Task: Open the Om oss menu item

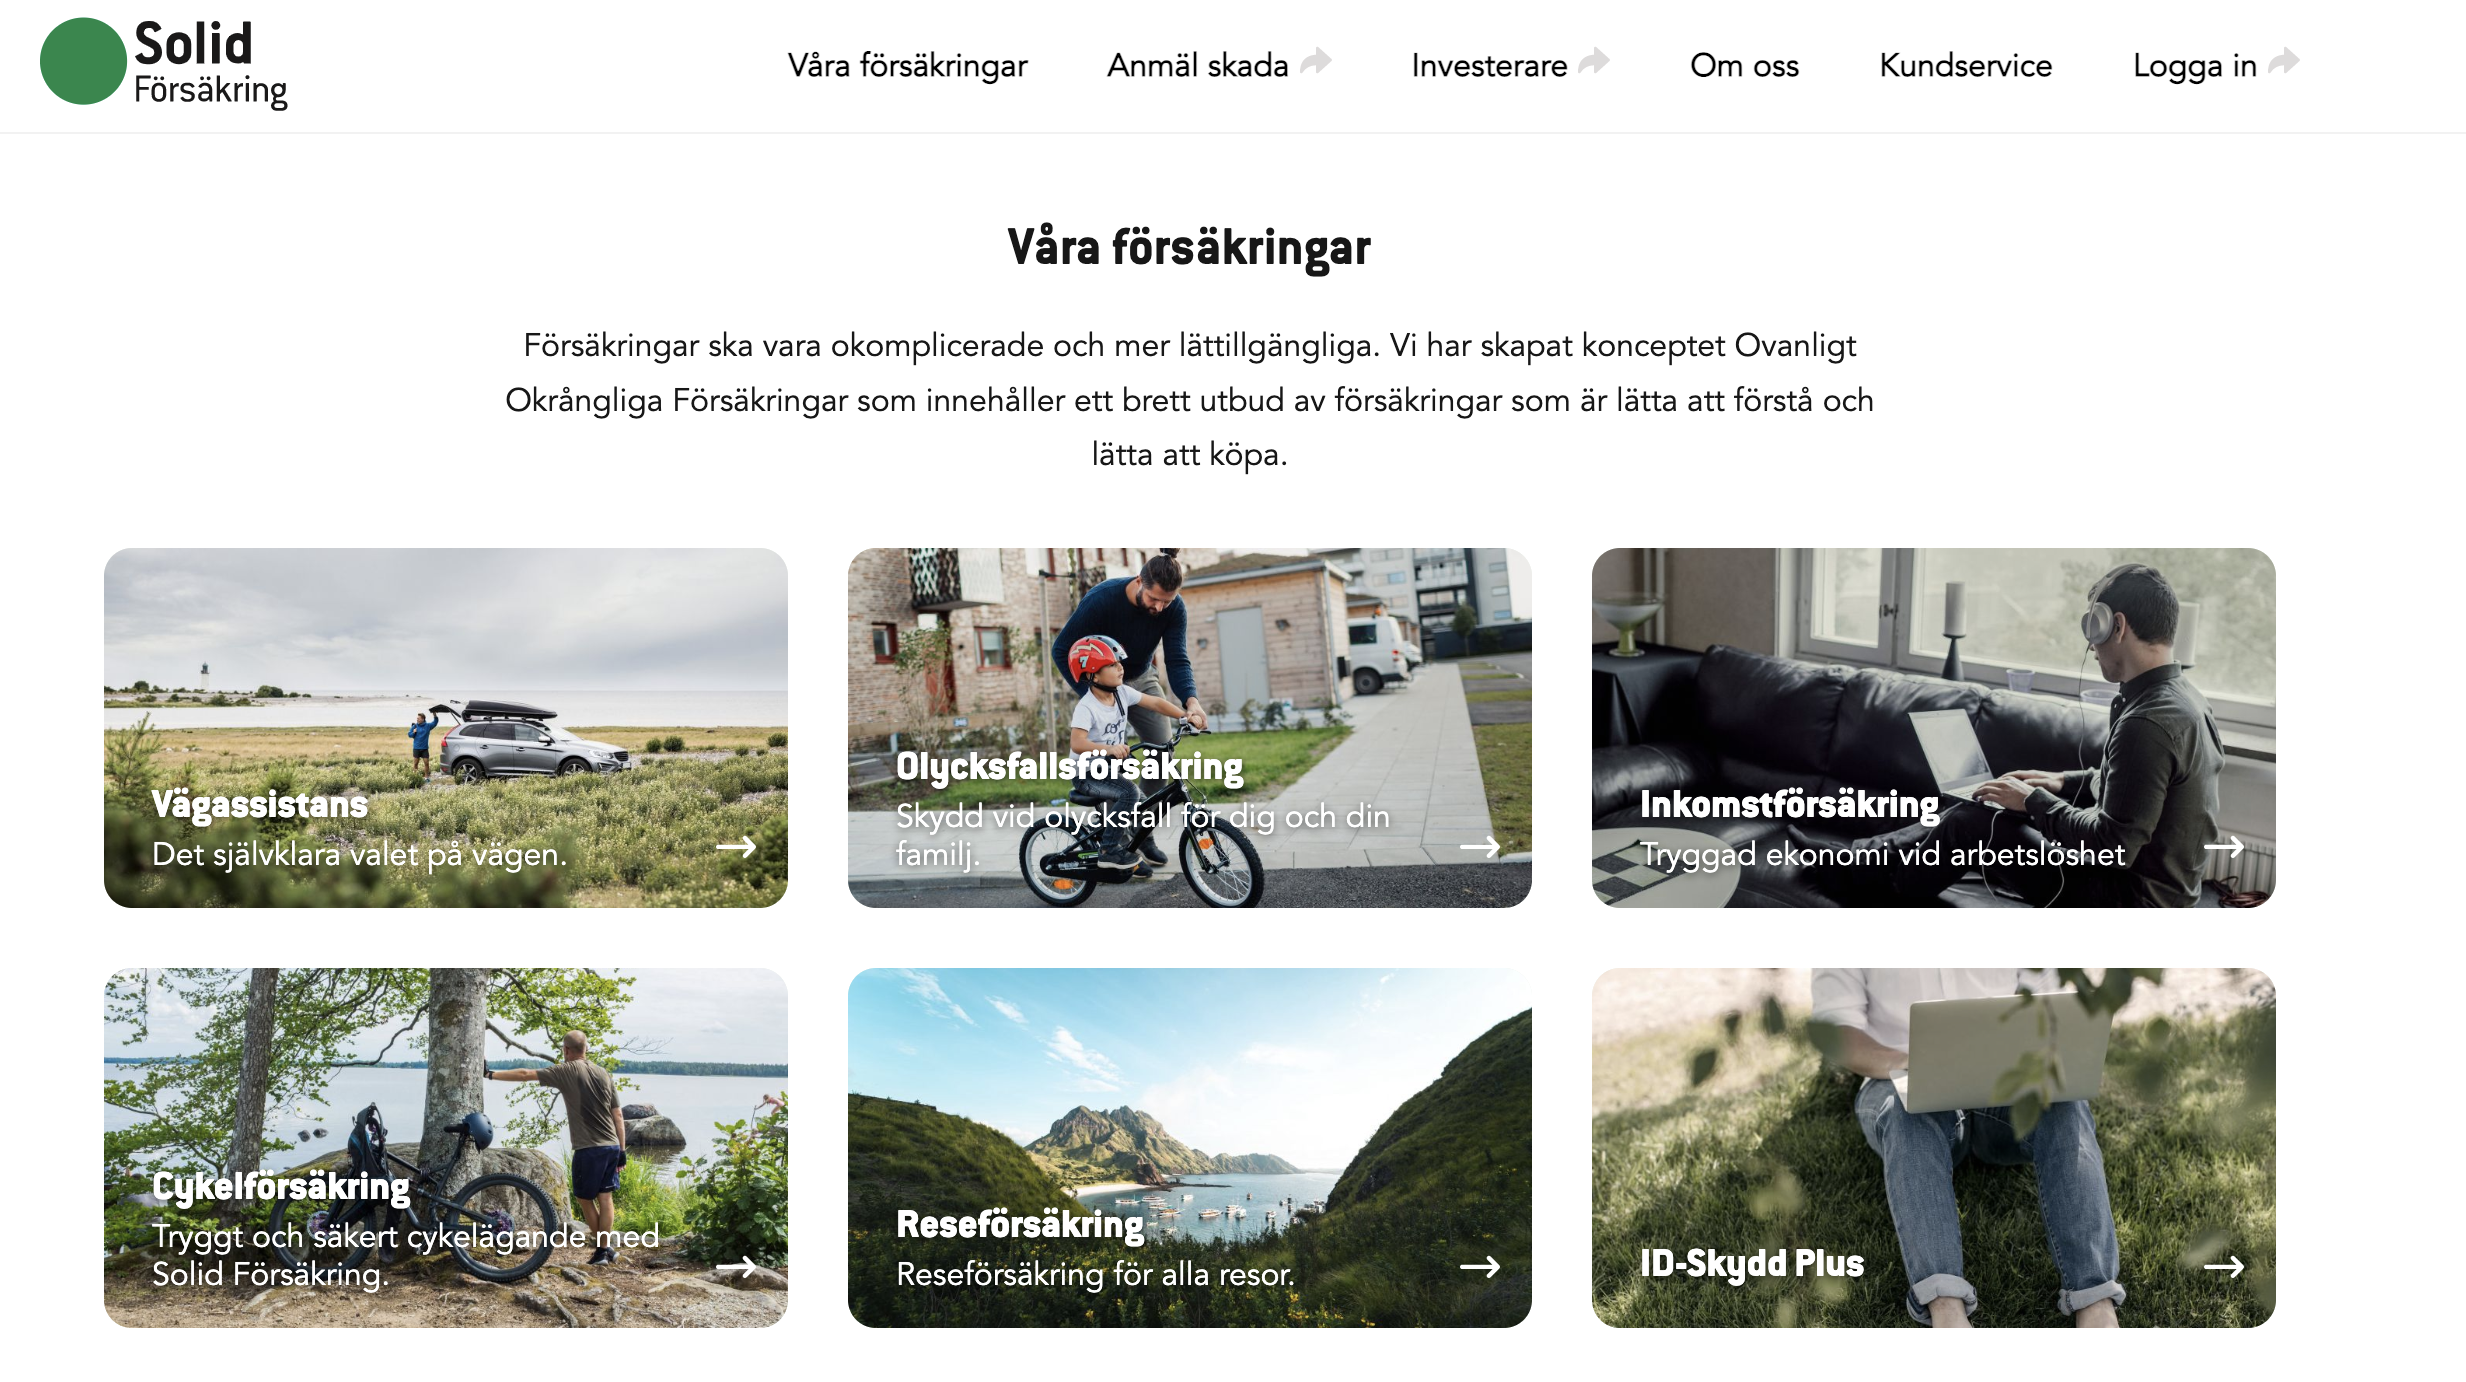Action: (1744, 65)
